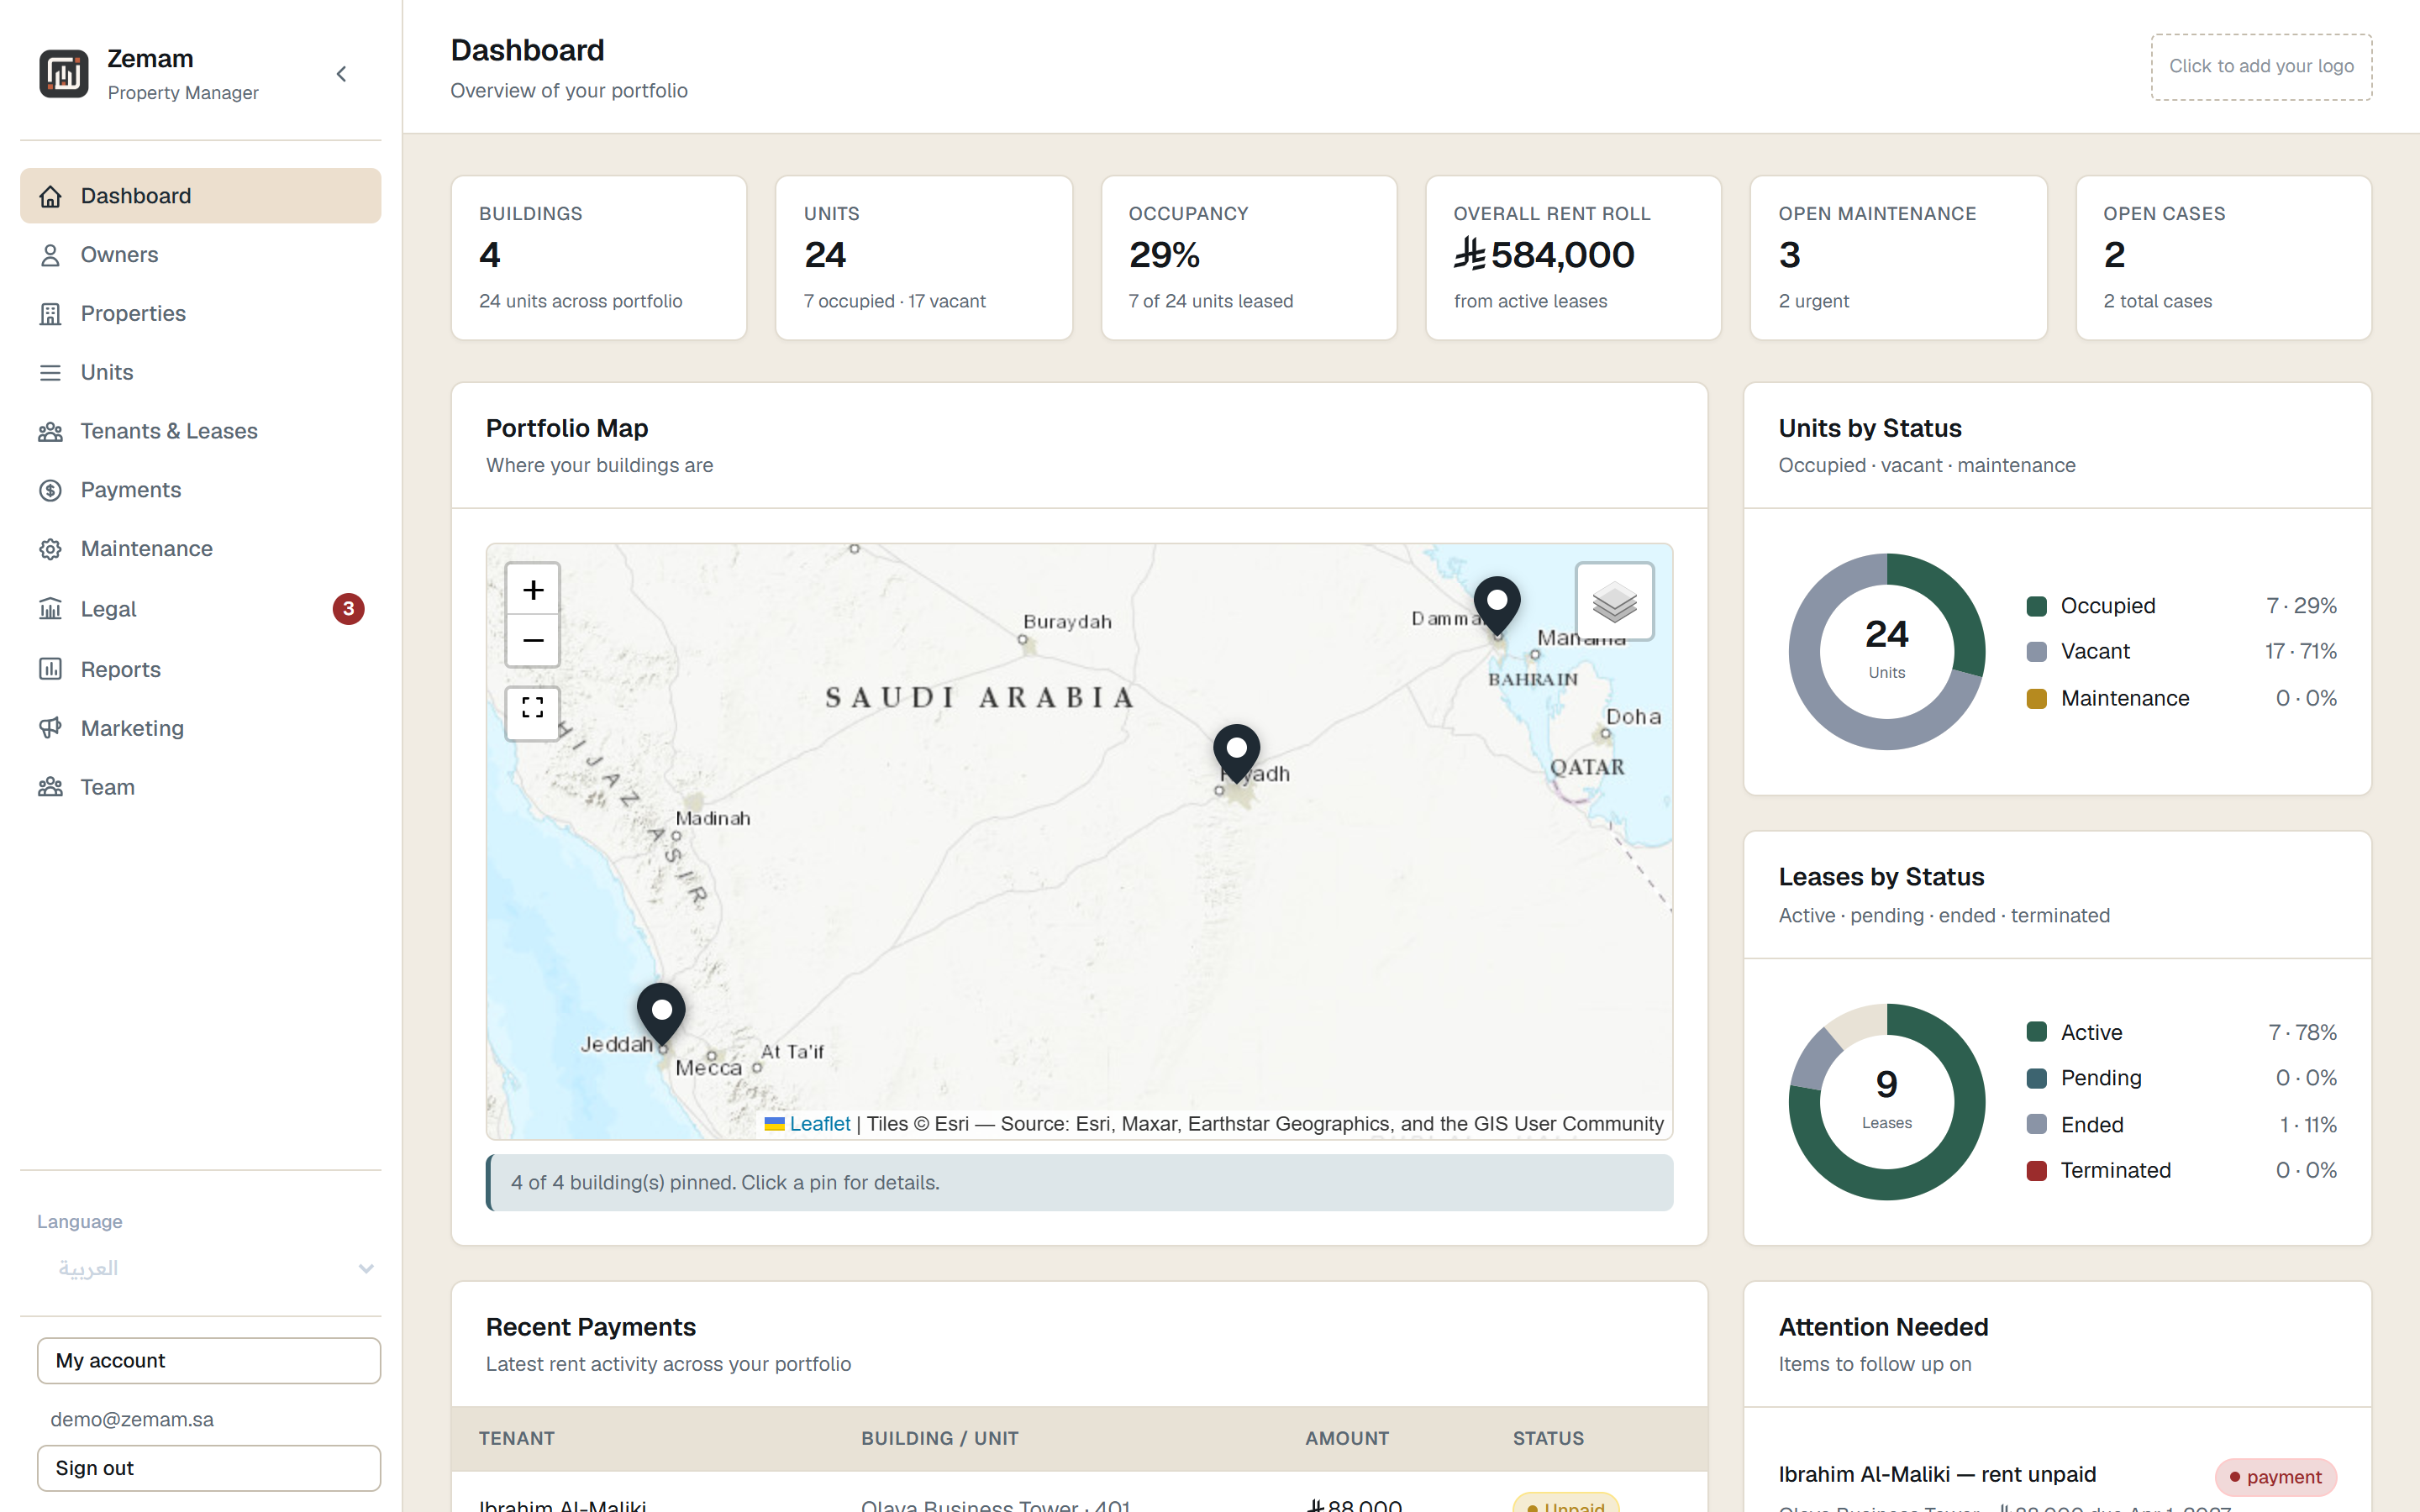Click the Payments dollar icon
This screenshot has width=2420, height=1512.
pyautogui.click(x=50, y=490)
